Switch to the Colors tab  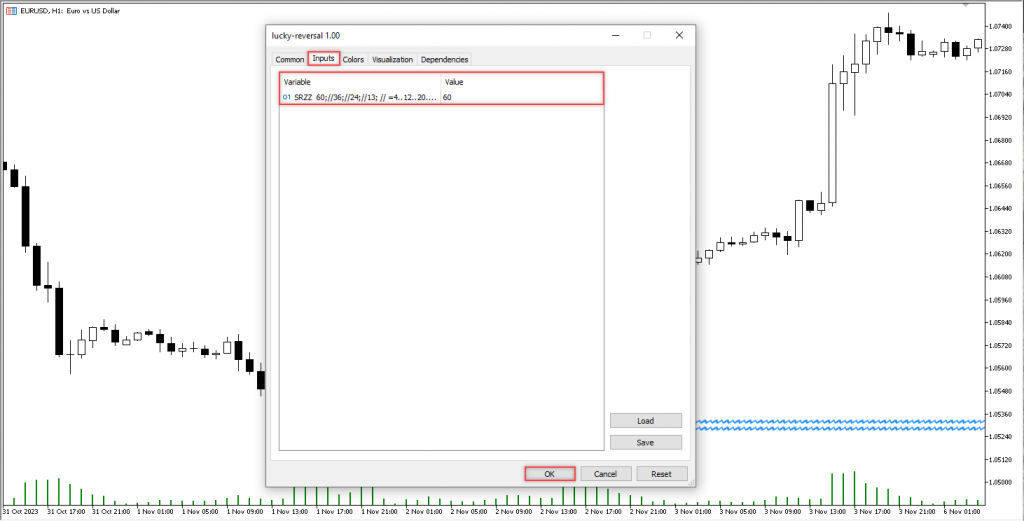click(x=353, y=59)
